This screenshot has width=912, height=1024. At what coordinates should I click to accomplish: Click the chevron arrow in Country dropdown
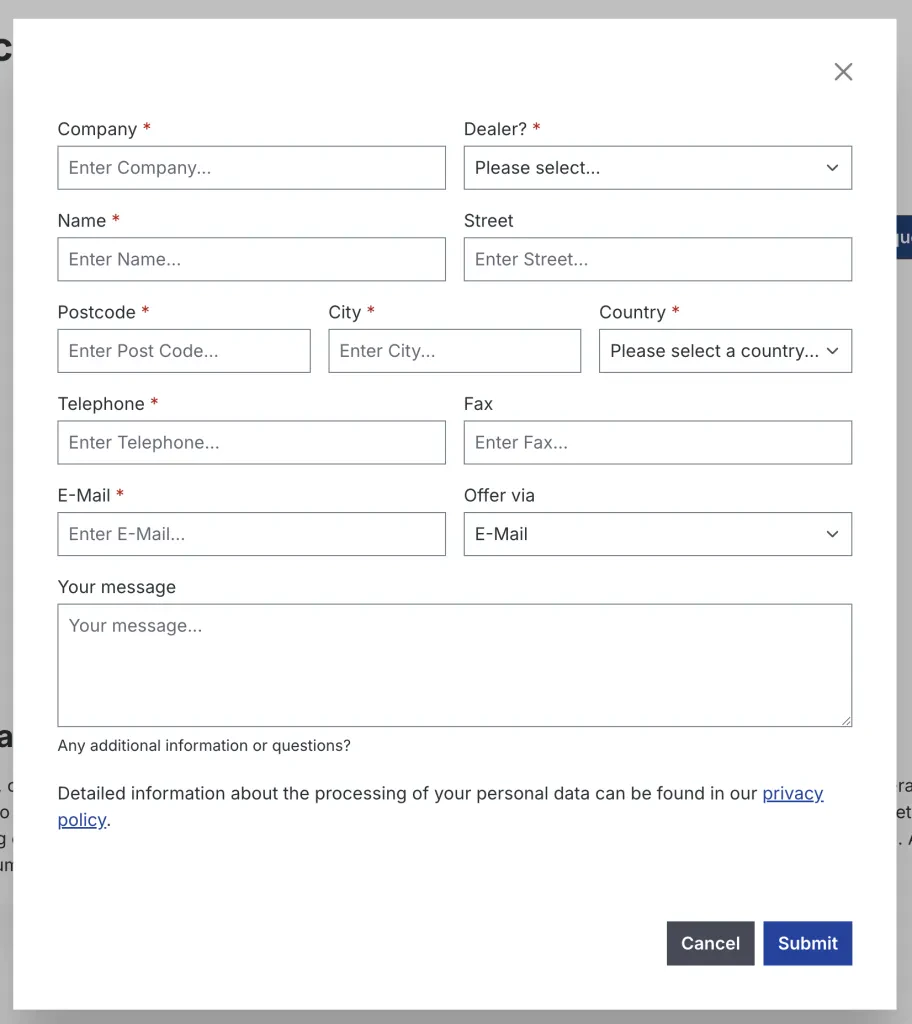(832, 351)
